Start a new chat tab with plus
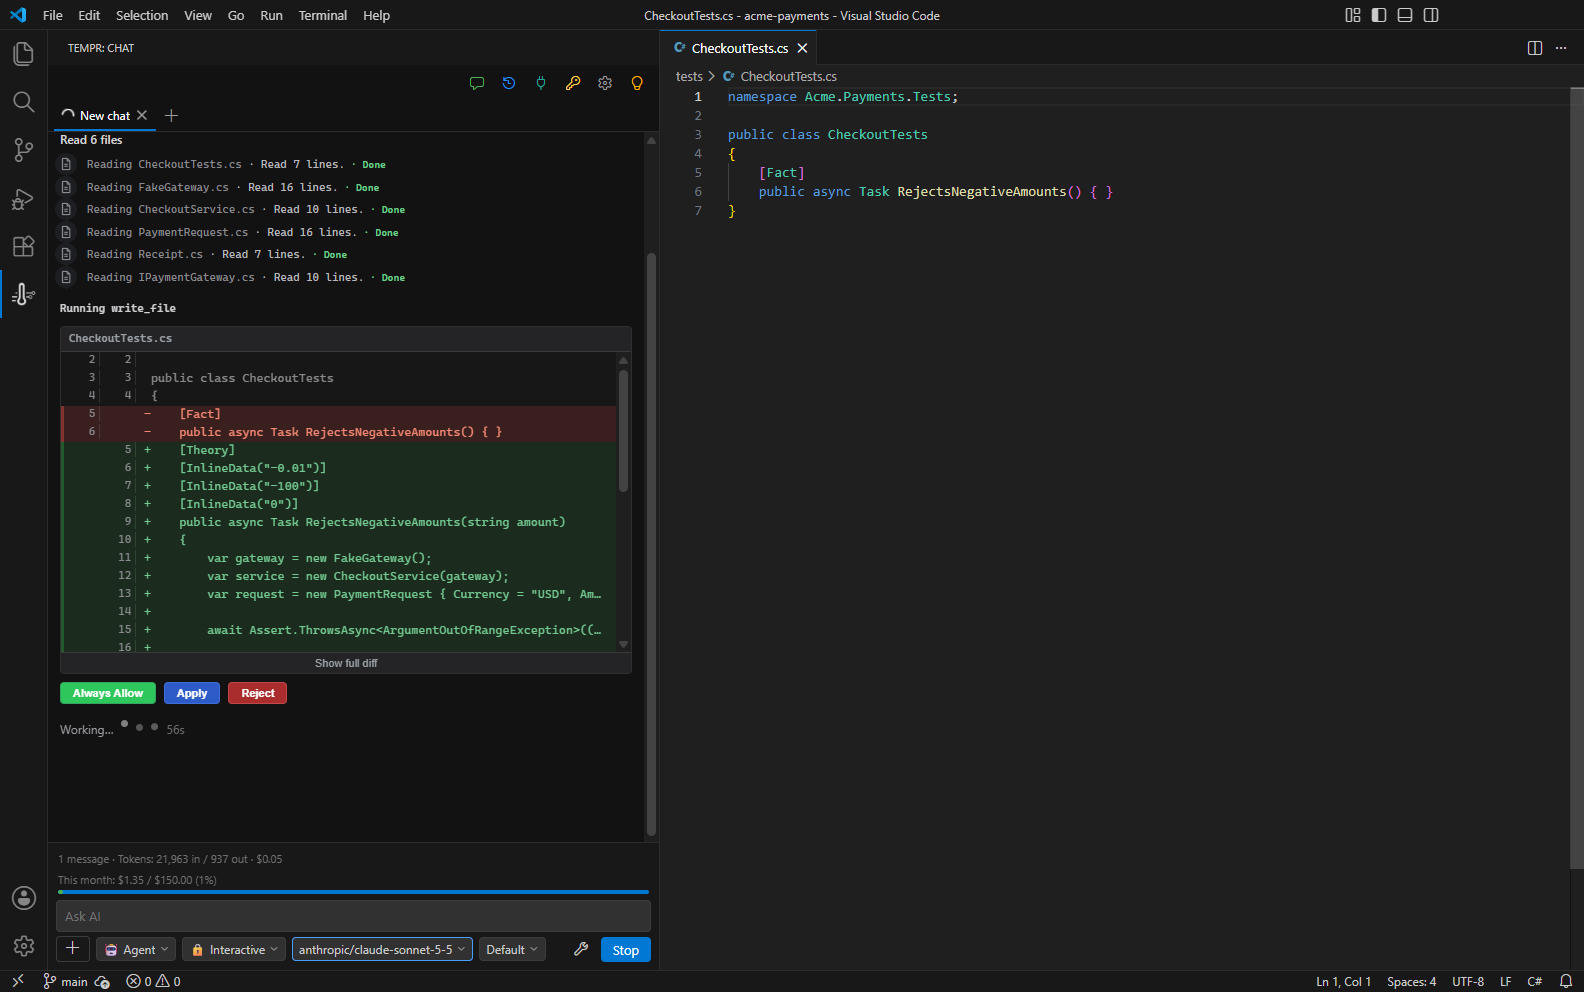The width and height of the screenshot is (1584, 992). (x=171, y=116)
